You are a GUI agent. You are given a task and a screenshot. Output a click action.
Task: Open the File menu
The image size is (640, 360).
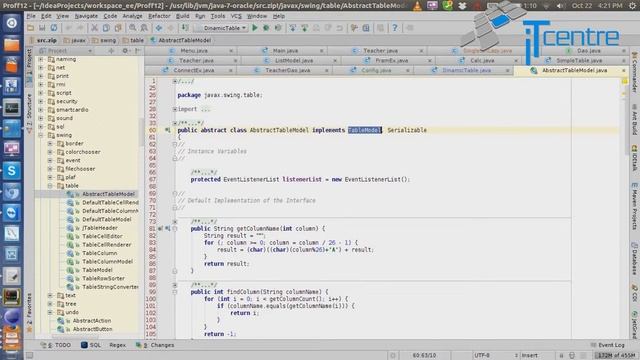pos(31,16)
